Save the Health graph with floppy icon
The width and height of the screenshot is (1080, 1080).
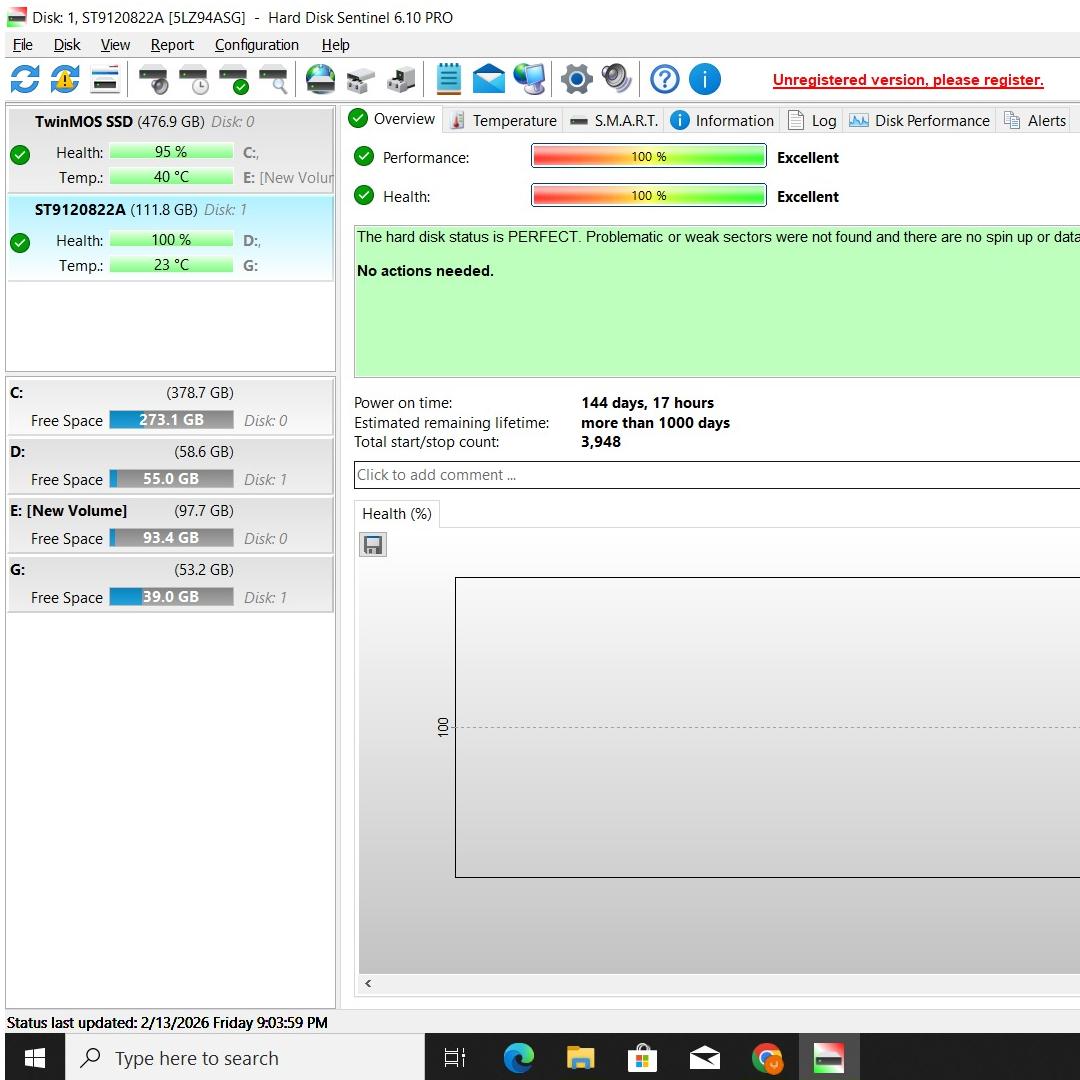(373, 545)
